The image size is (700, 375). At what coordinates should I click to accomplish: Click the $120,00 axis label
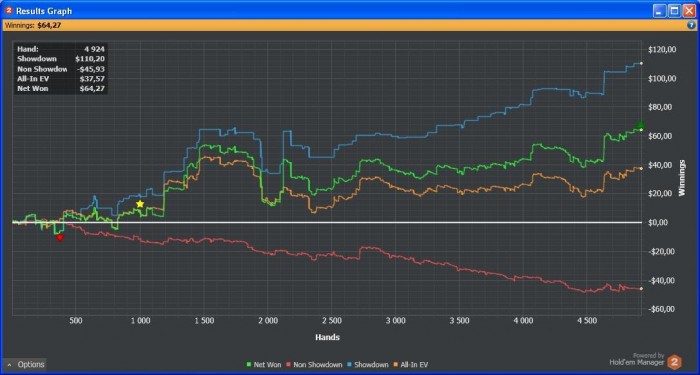tap(662, 50)
